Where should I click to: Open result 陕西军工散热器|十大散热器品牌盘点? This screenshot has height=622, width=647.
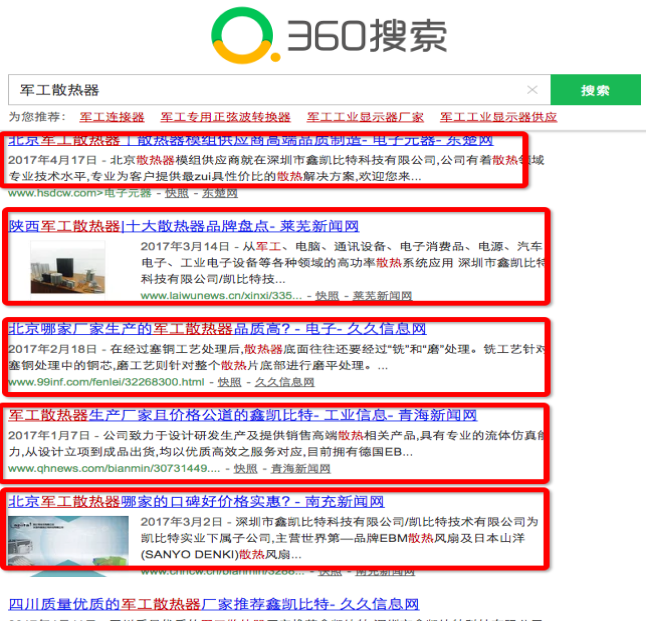click(x=184, y=226)
